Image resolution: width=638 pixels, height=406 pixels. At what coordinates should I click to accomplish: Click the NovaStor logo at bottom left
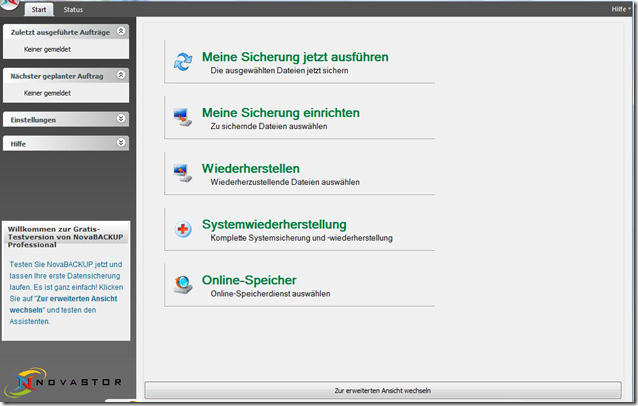pos(63,382)
